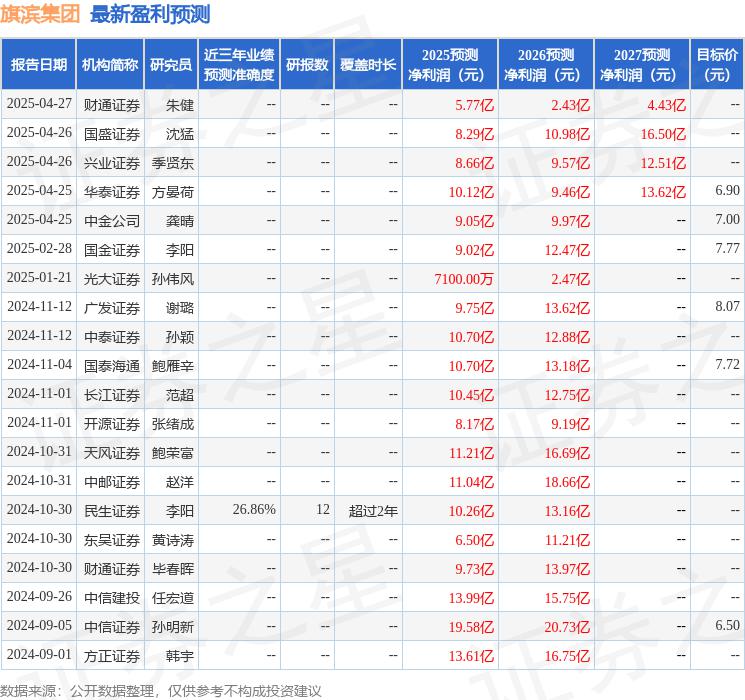Select the 2027预测净利润 column header

pyautogui.click(x=642, y=64)
